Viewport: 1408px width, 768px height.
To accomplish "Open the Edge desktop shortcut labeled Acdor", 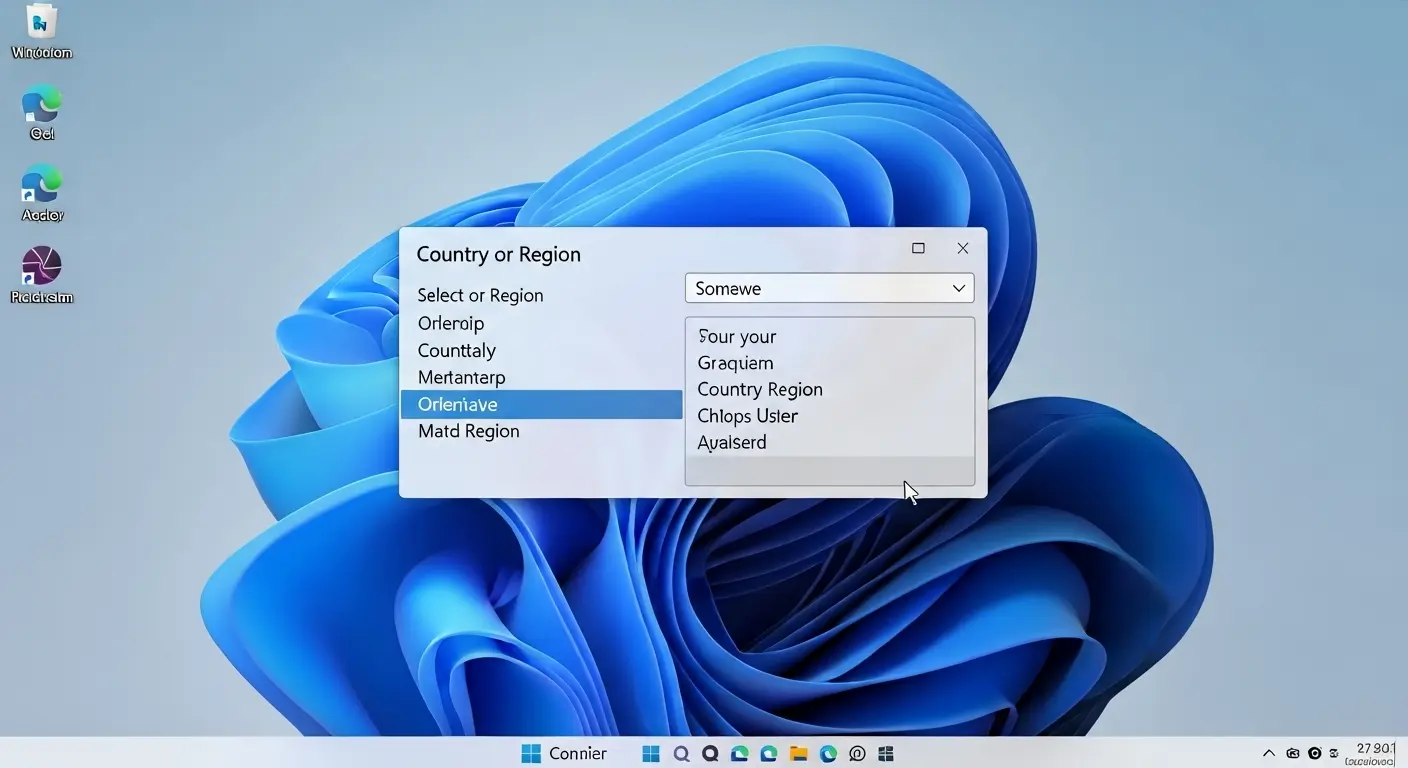I will 42,186.
